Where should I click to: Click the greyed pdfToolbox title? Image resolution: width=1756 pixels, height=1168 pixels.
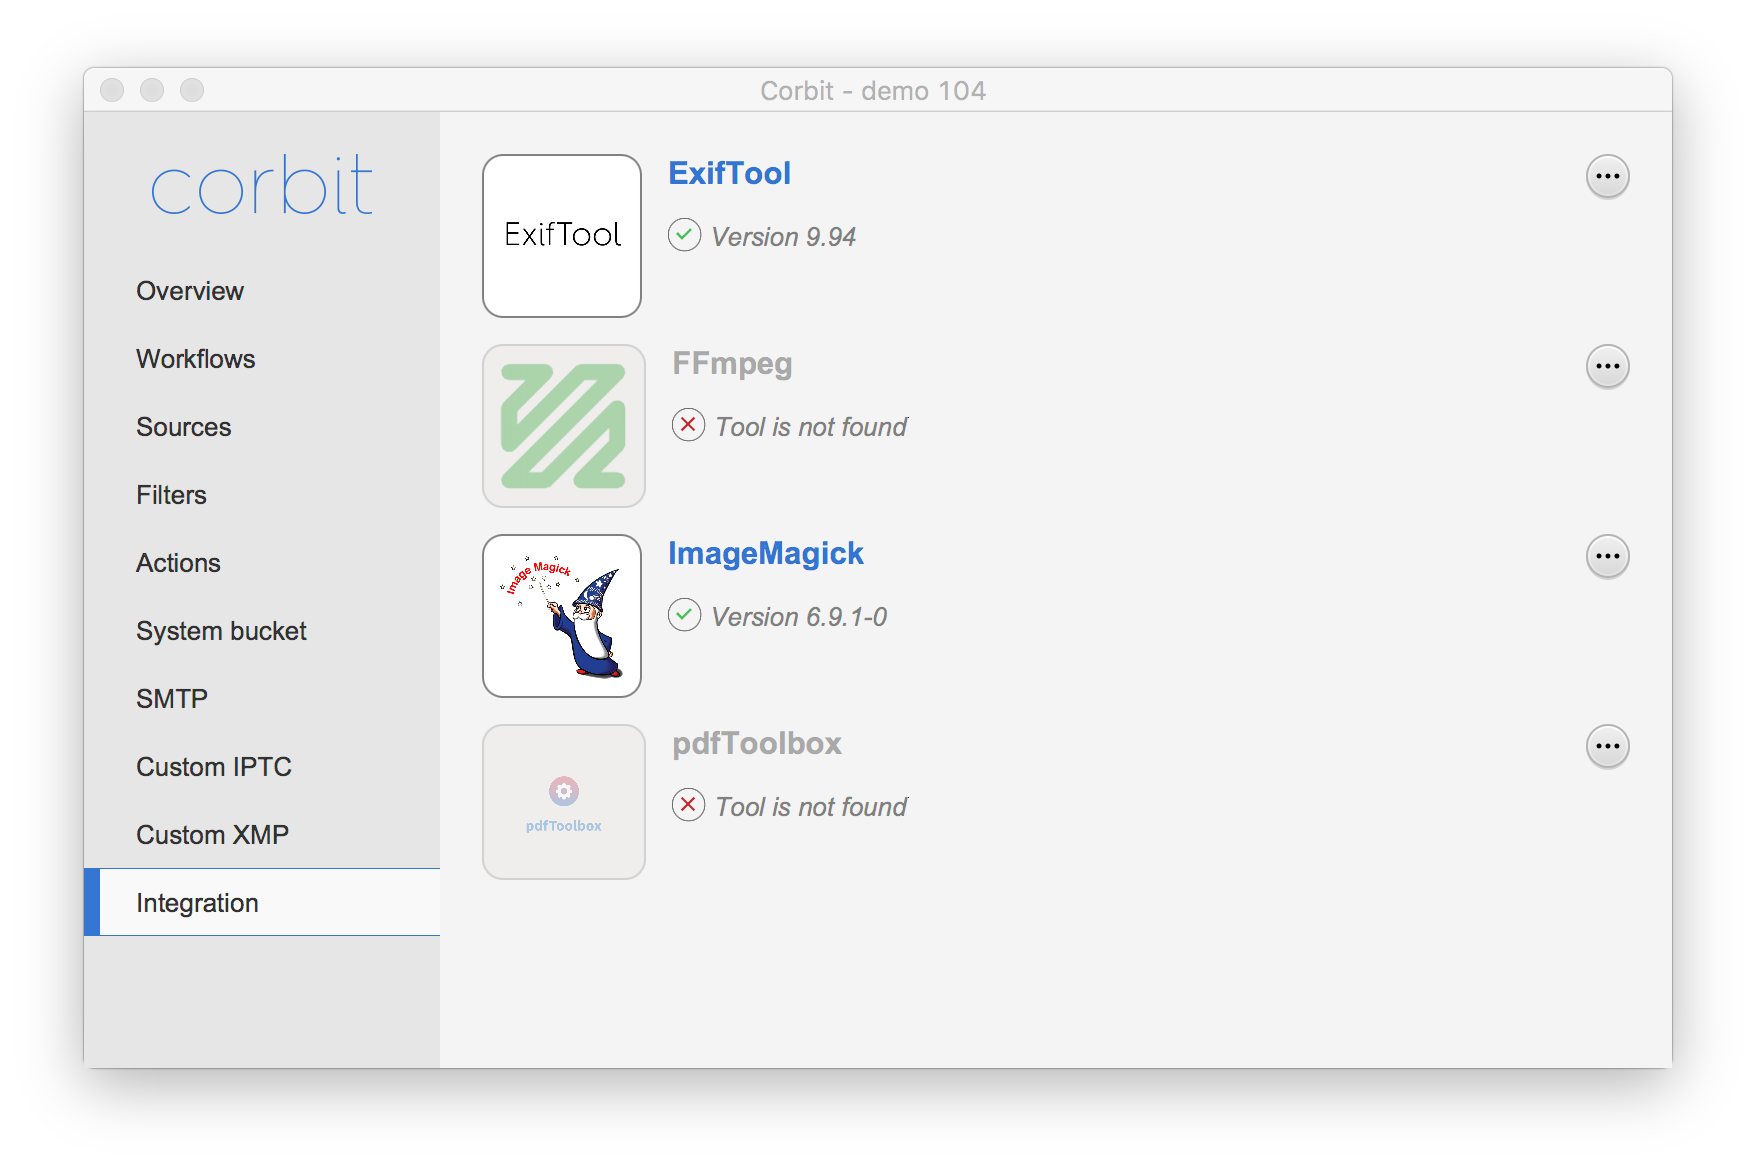pos(757,743)
